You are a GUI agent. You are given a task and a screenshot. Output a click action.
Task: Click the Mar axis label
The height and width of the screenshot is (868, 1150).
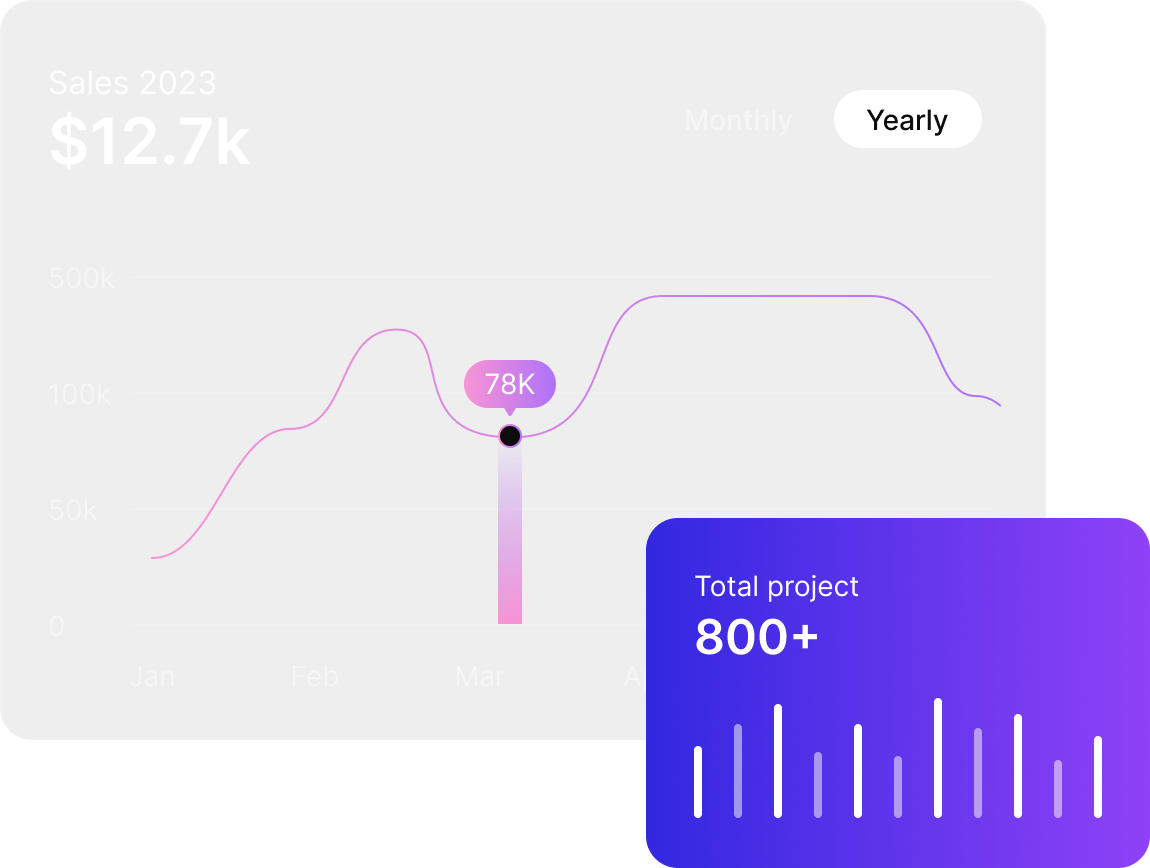tap(480, 676)
